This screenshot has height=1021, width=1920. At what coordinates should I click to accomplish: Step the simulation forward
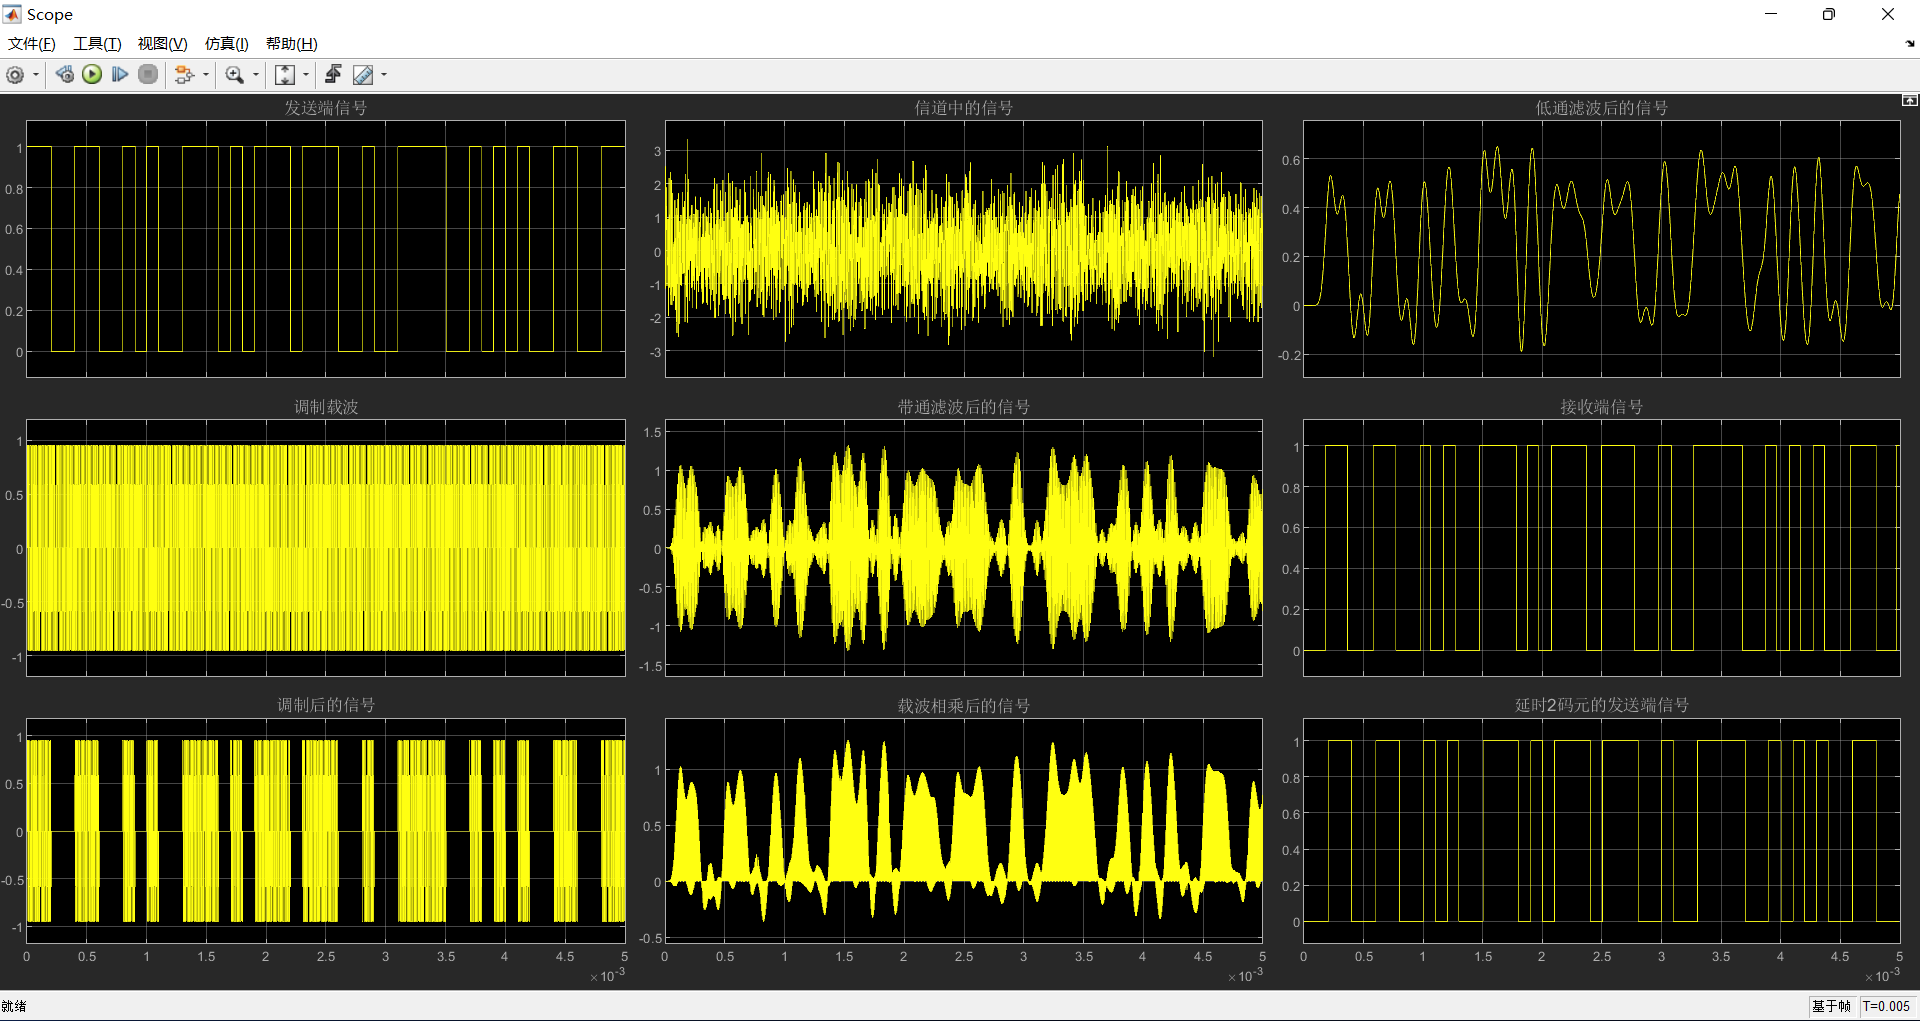[x=120, y=75]
